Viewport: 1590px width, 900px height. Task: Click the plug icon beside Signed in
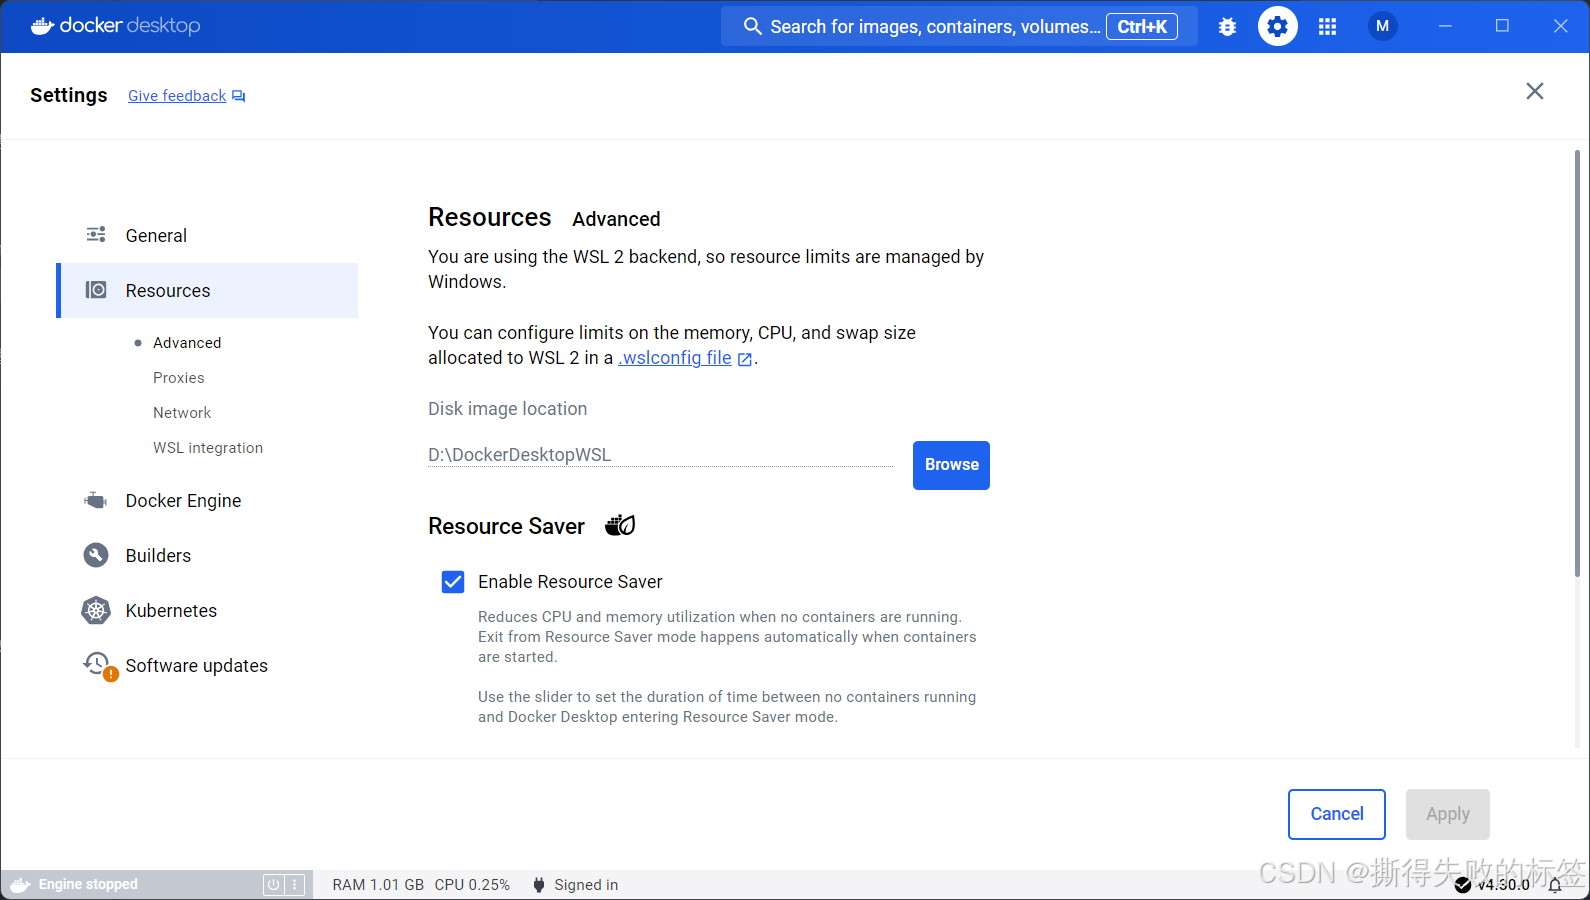point(539,885)
